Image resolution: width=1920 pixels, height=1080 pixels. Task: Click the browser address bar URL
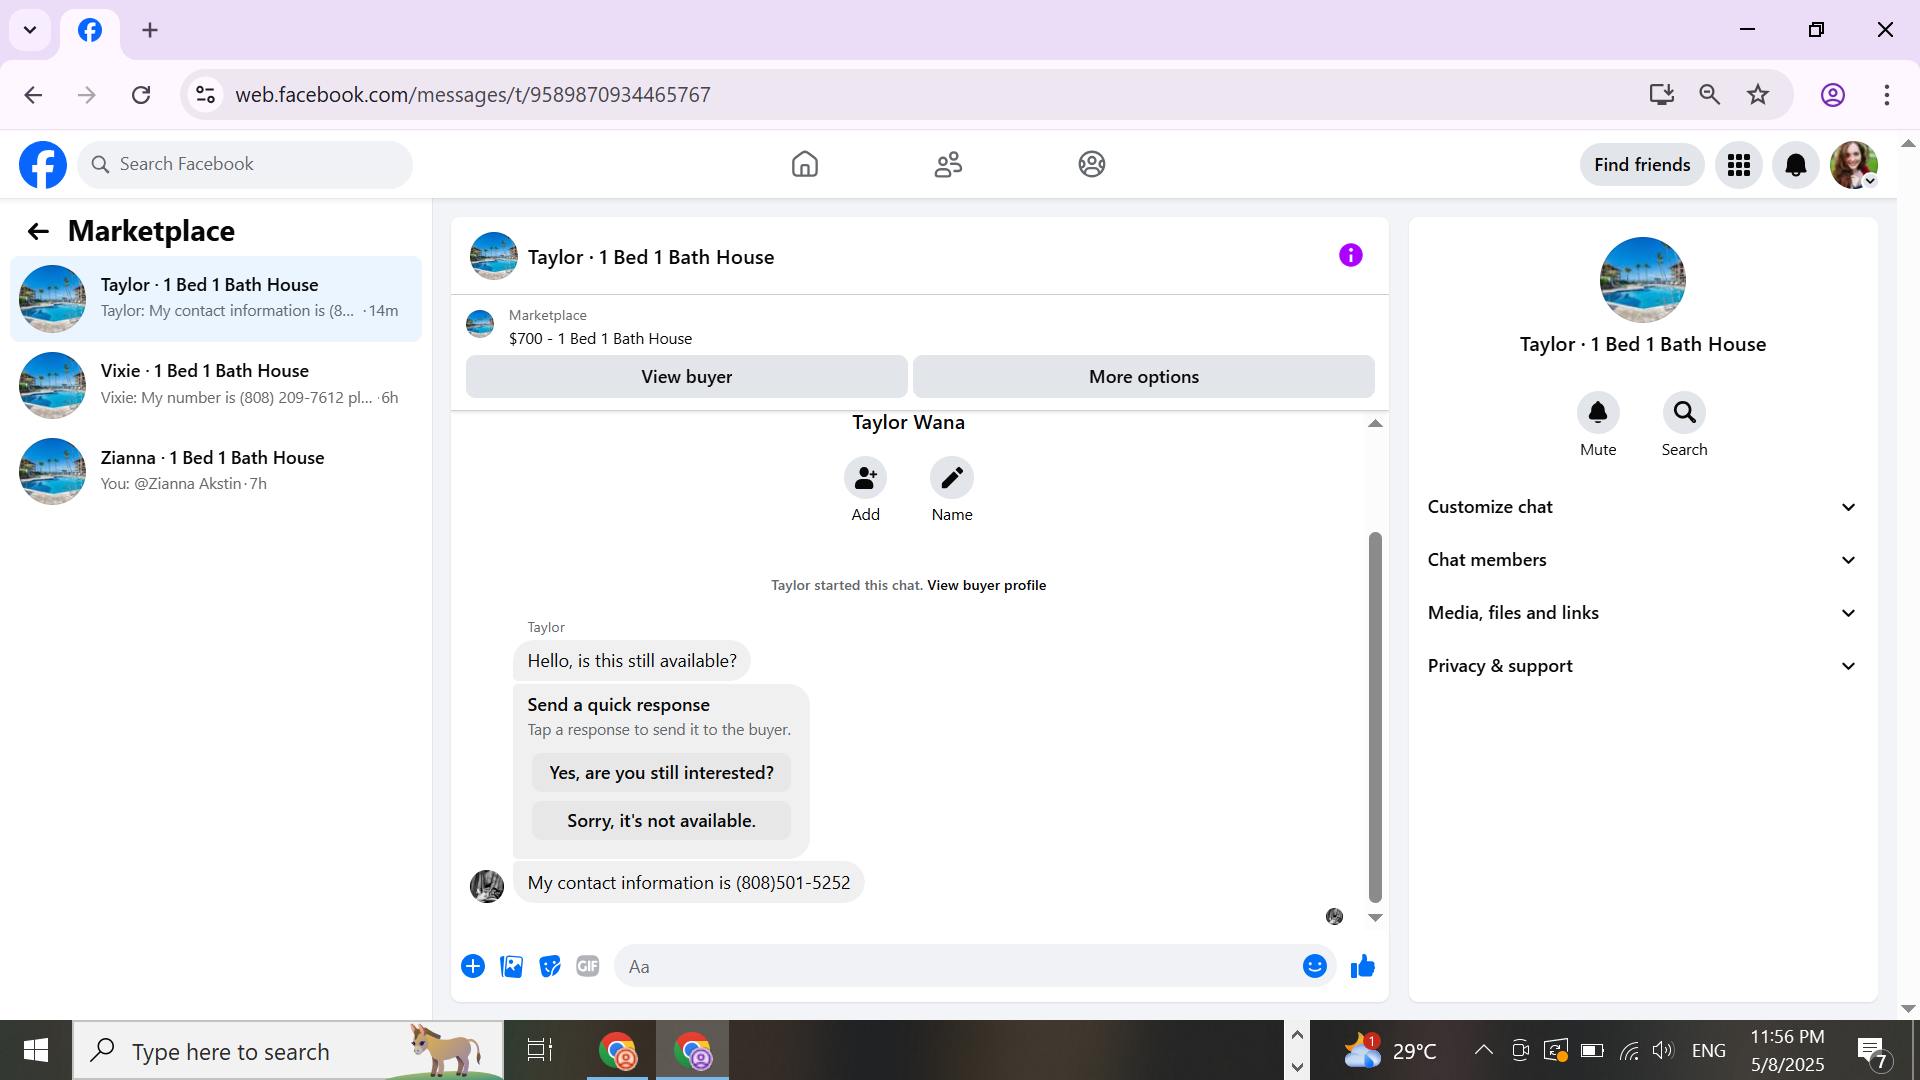[473, 95]
